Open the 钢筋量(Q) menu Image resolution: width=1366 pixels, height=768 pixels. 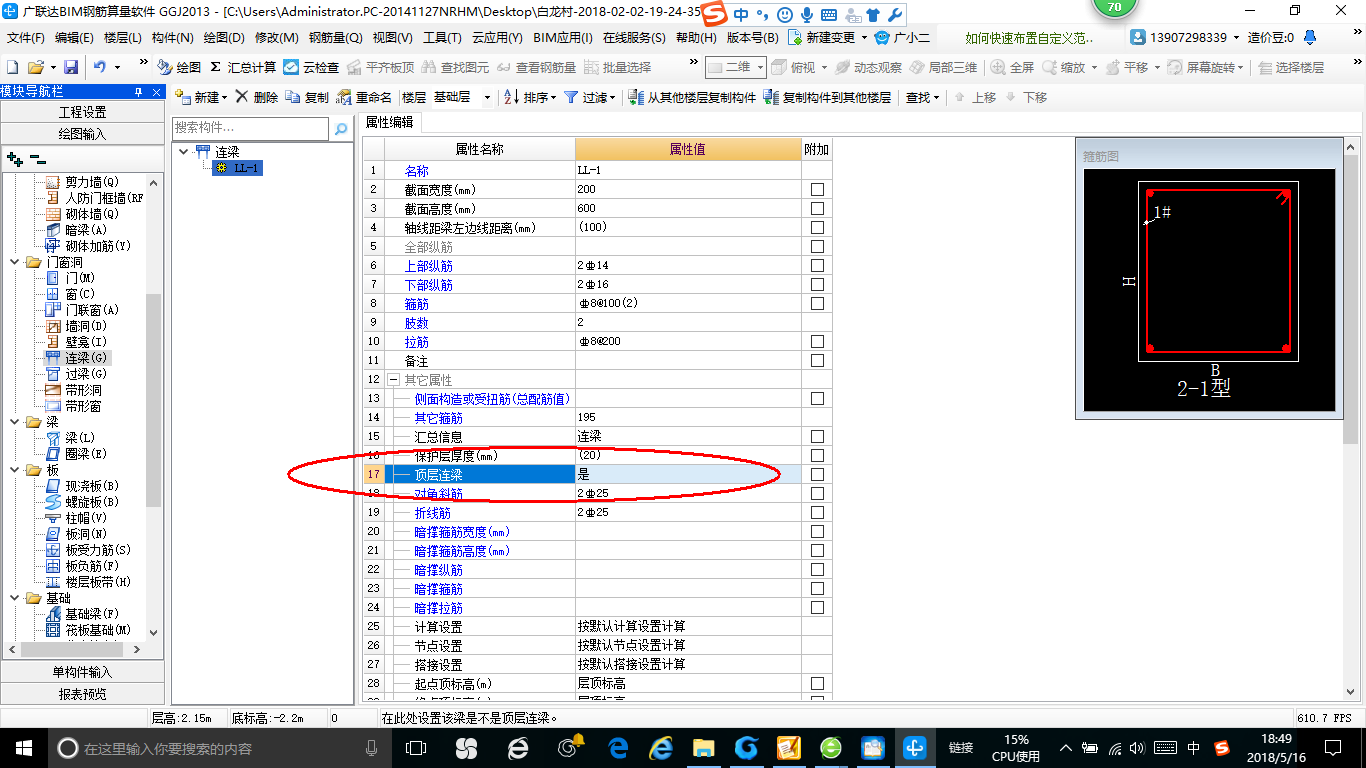point(335,38)
